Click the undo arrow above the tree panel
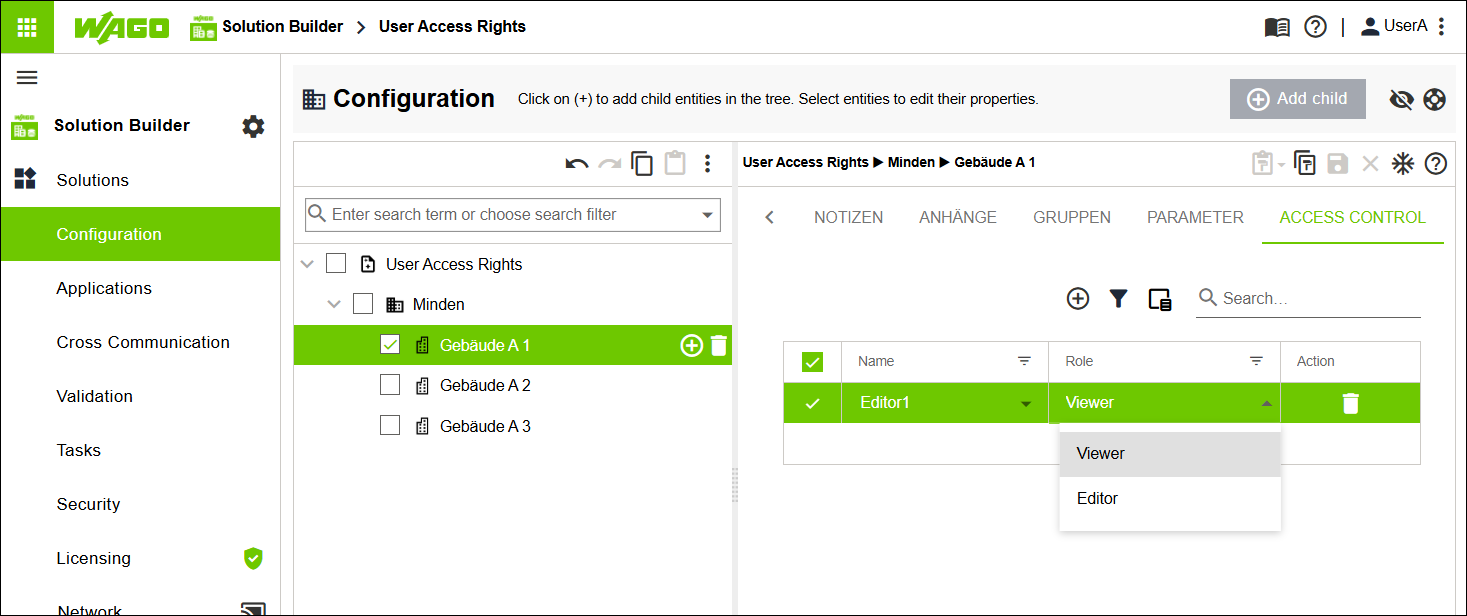Image resolution: width=1467 pixels, height=616 pixels. point(576,162)
